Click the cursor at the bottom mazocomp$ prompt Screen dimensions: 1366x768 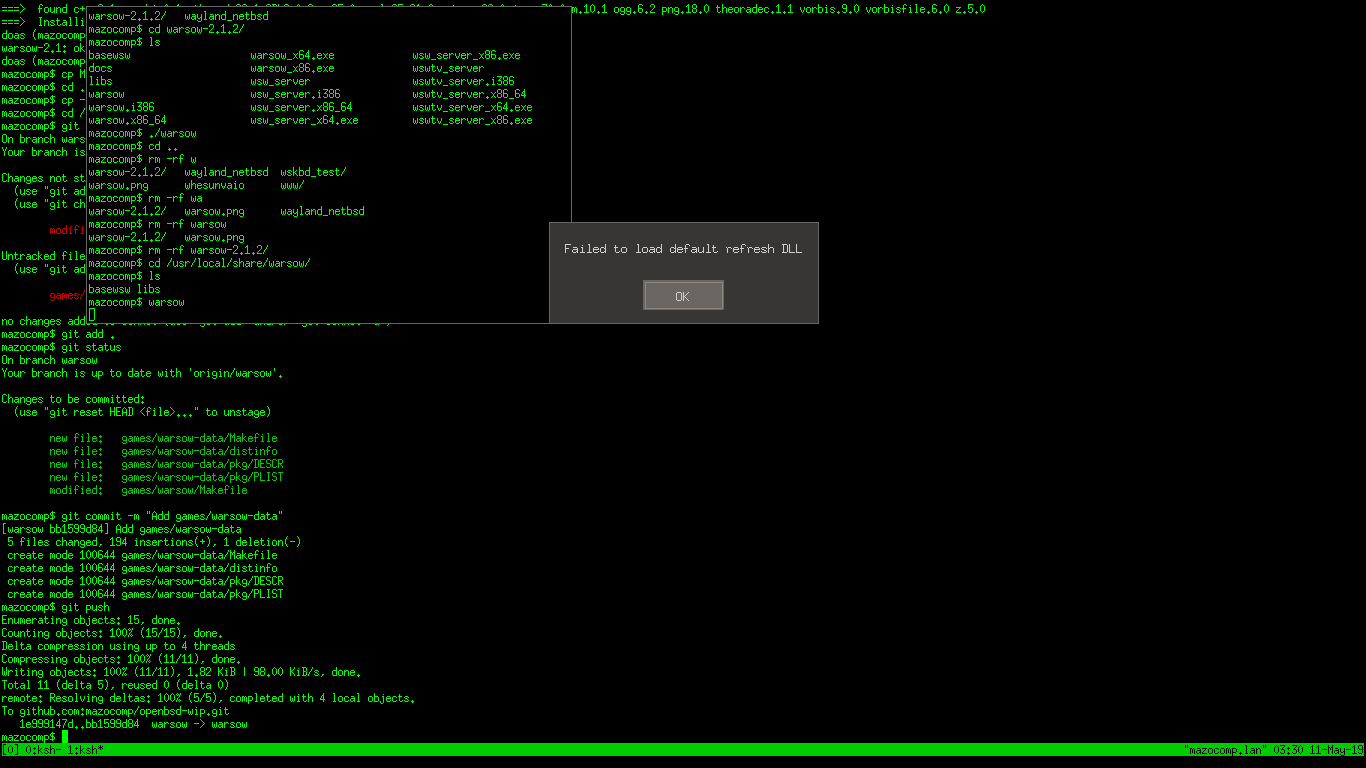65,737
